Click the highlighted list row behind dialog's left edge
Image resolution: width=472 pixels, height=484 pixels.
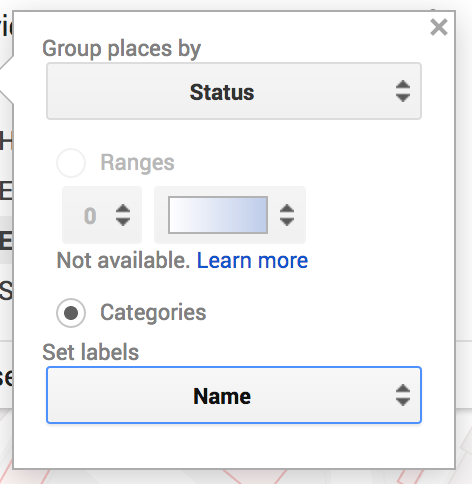tap(6, 240)
